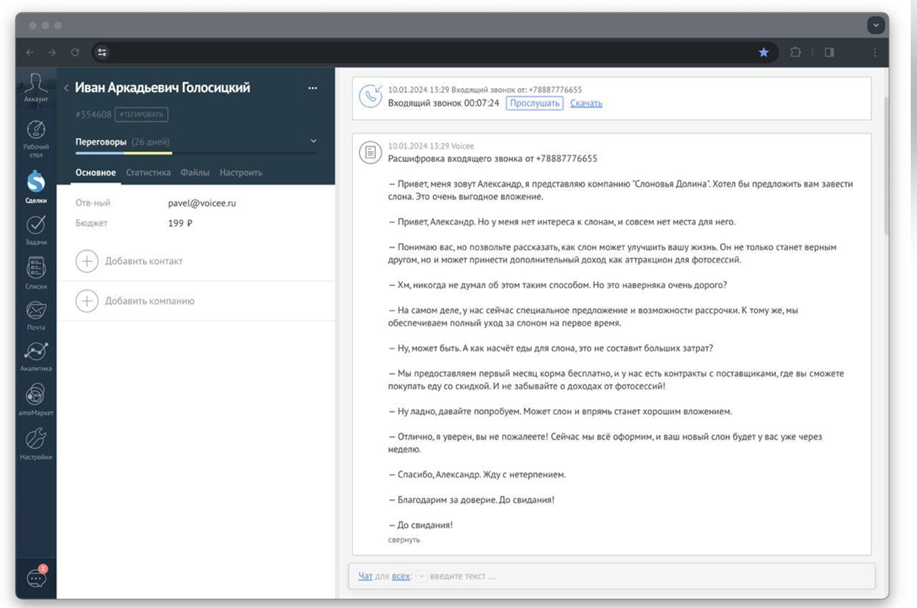The image size is (917, 608).
Task: Open the Рабочий стол dashboard icon
Action: click(36, 134)
